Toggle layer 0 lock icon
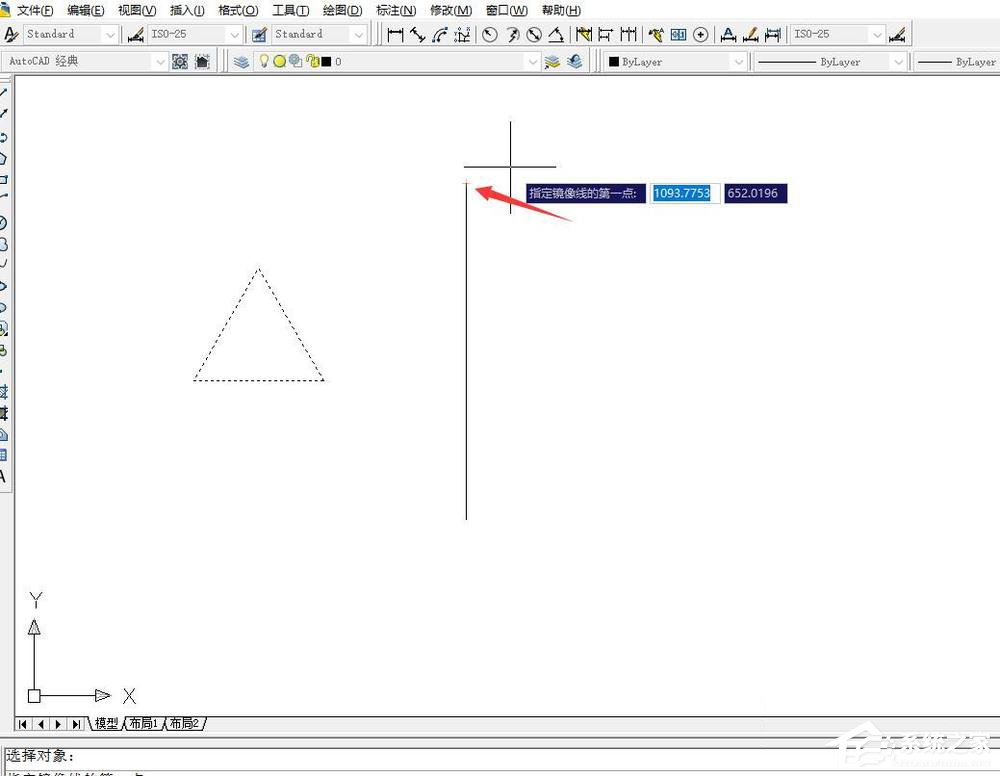Image resolution: width=1000 pixels, height=776 pixels. tap(312, 62)
